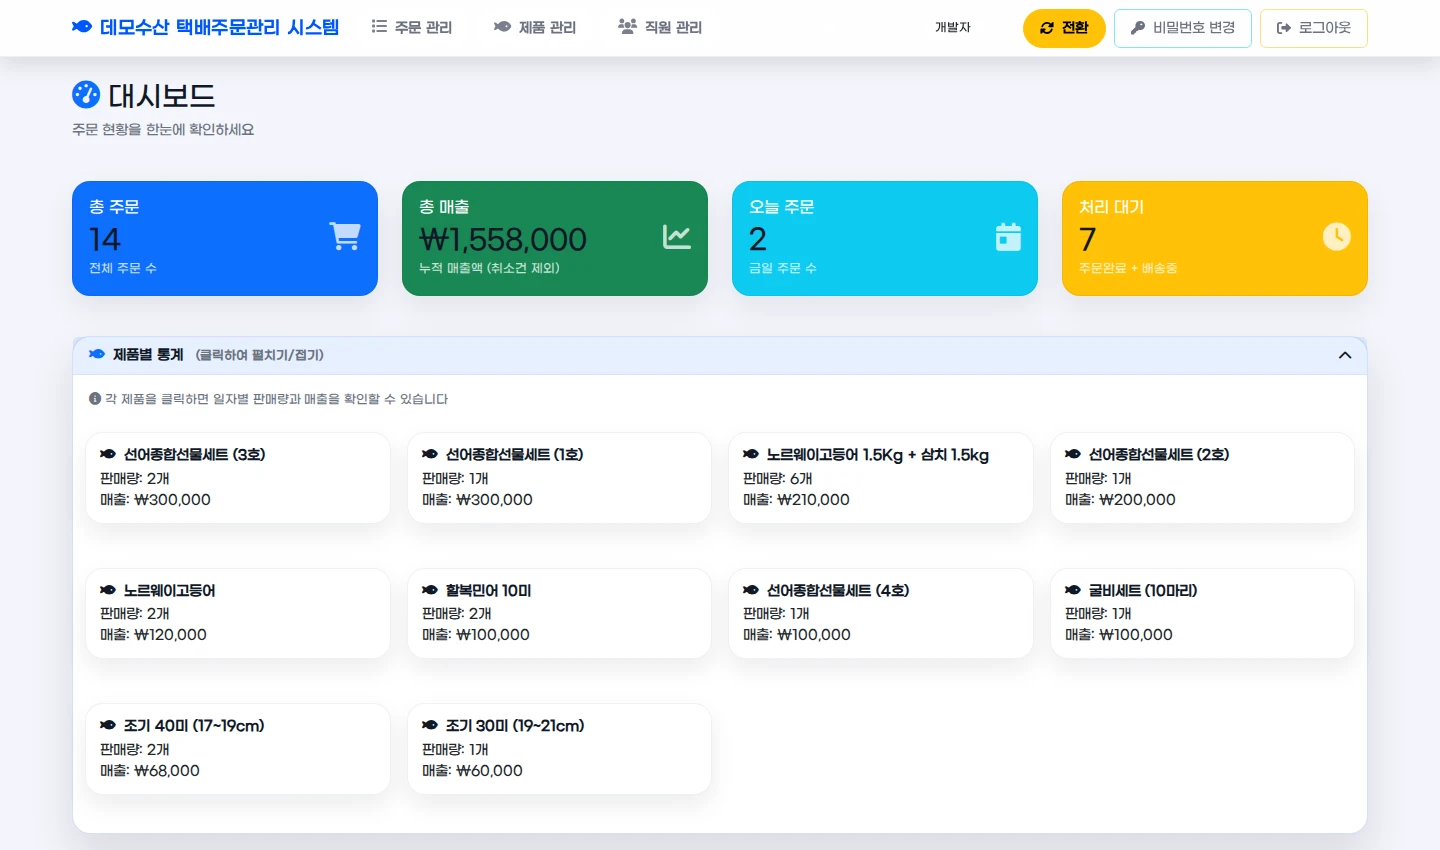Screen dimensions: 1440x850
Task: Click the dashboard gauge icon beside 대시보드
Action: [x=86, y=94]
